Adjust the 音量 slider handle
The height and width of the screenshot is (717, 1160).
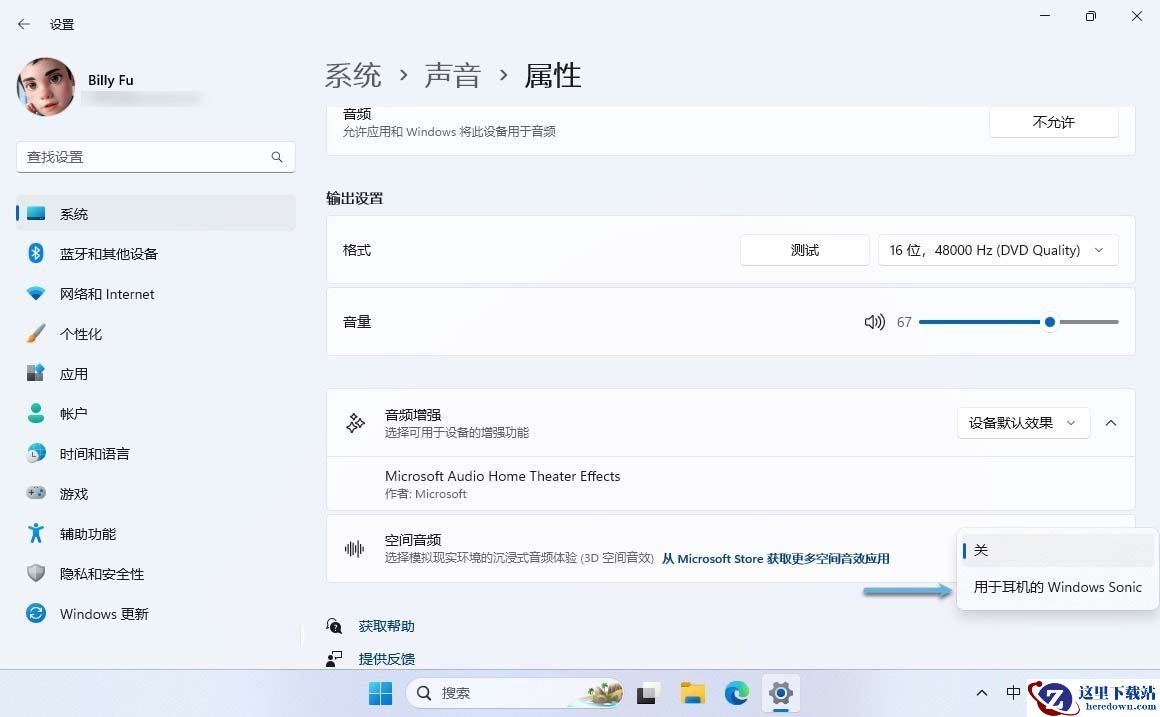pos(1050,322)
